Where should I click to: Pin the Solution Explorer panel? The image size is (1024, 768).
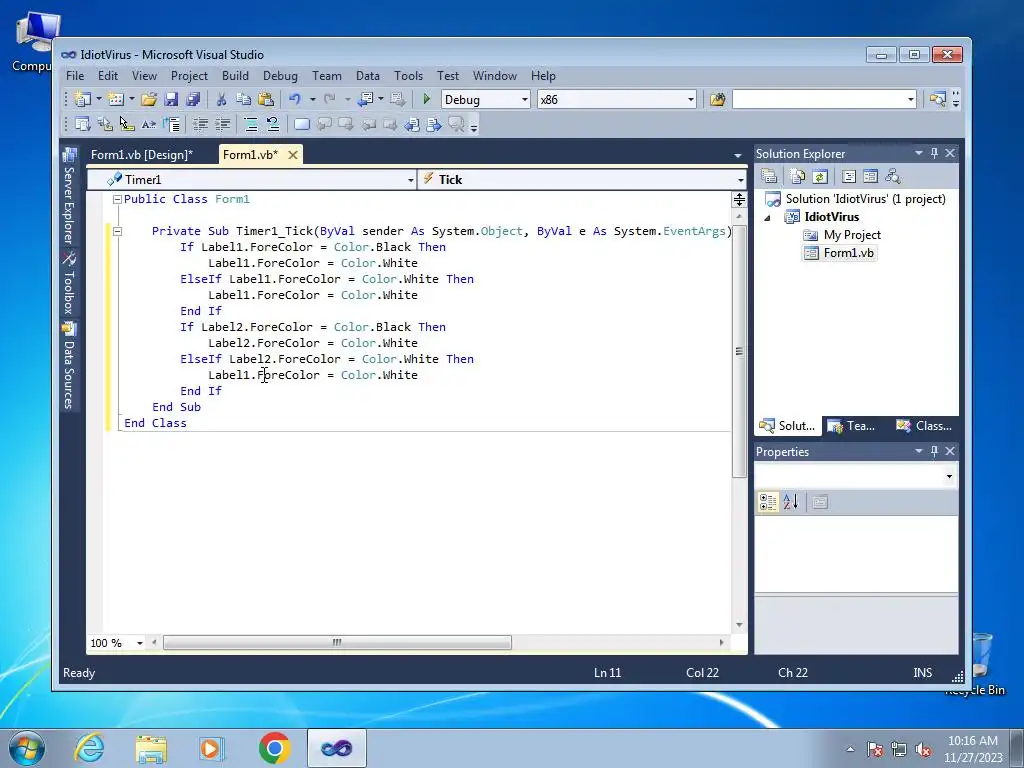coord(934,153)
